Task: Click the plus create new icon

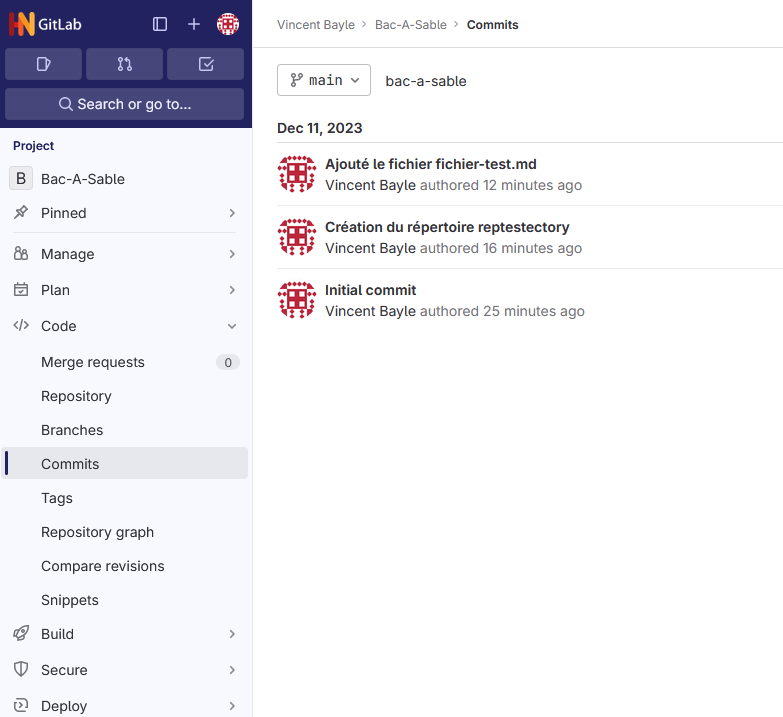Action: click(x=194, y=24)
